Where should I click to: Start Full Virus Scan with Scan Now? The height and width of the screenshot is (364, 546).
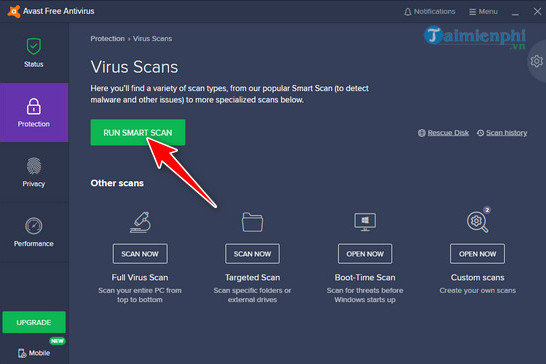(x=140, y=254)
